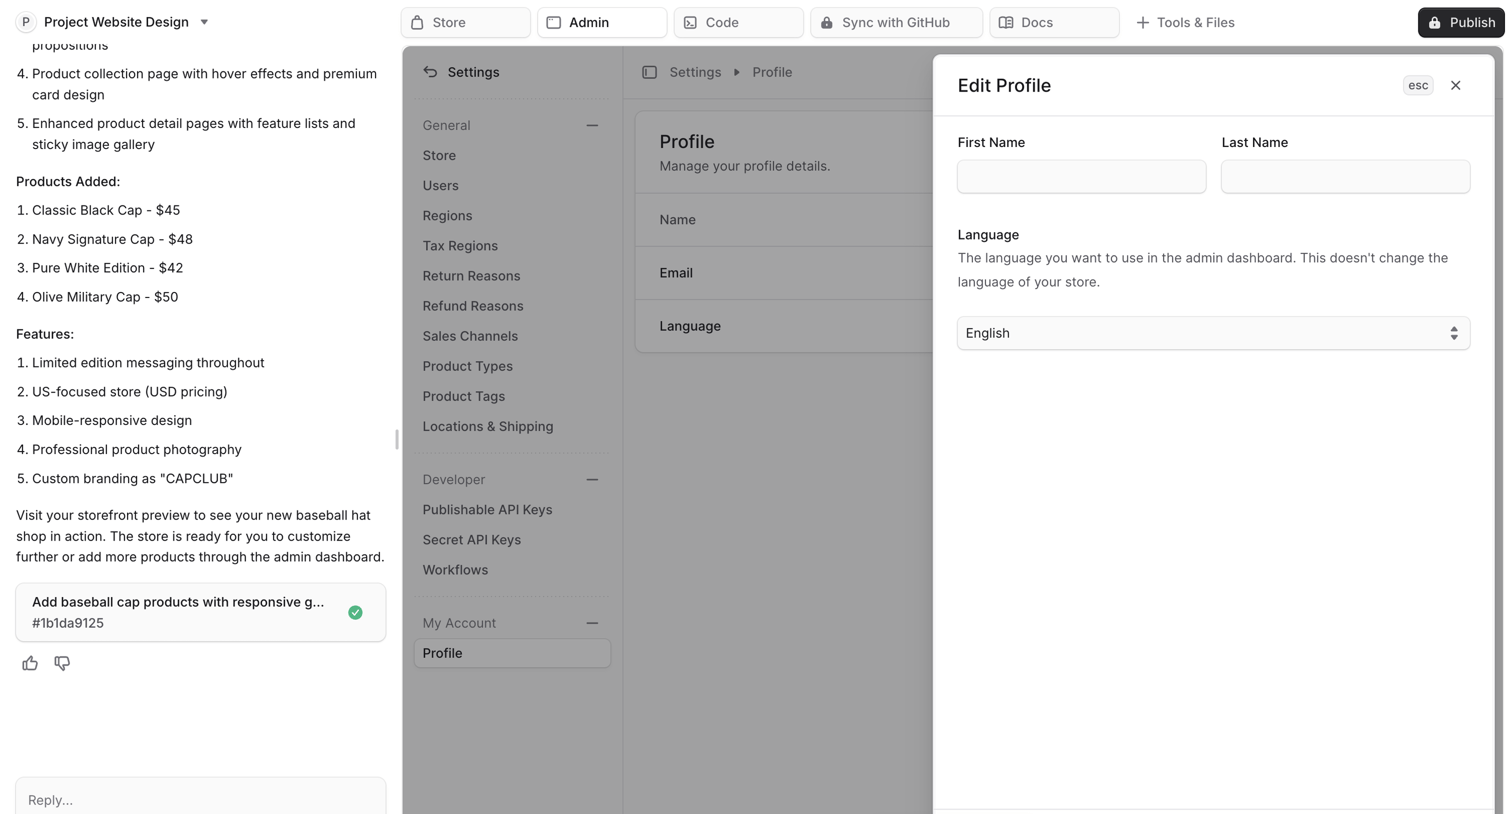This screenshot has width=1512, height=814.
Task: Collapse the My Account section
Action: pyautogui.click(x=592, y=623)
